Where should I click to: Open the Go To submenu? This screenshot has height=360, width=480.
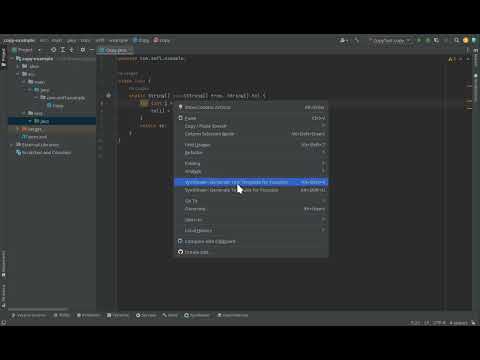point(251,201)
